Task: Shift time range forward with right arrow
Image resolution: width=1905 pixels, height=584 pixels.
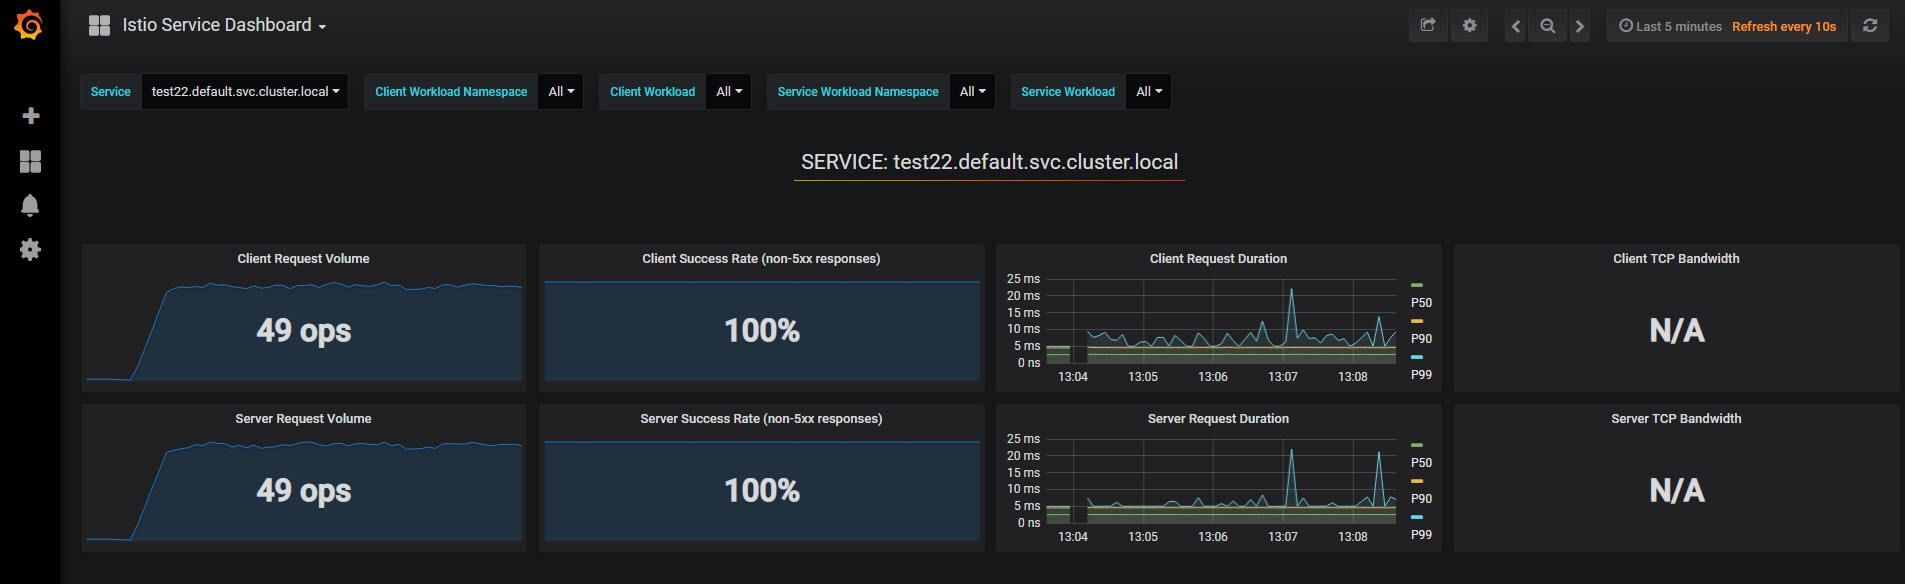Action: (1580, 26)
